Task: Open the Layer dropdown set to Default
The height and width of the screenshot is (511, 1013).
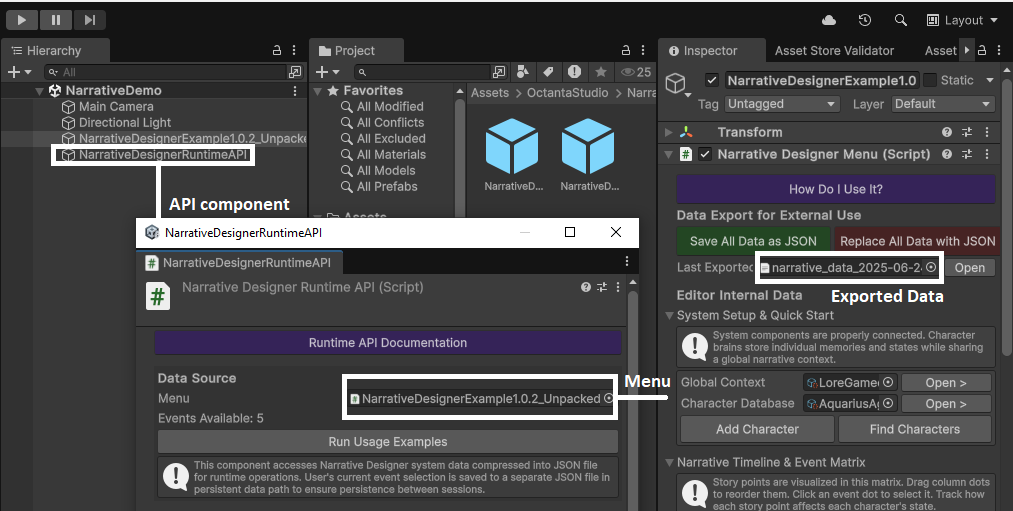Action: [x=941, y=104]
